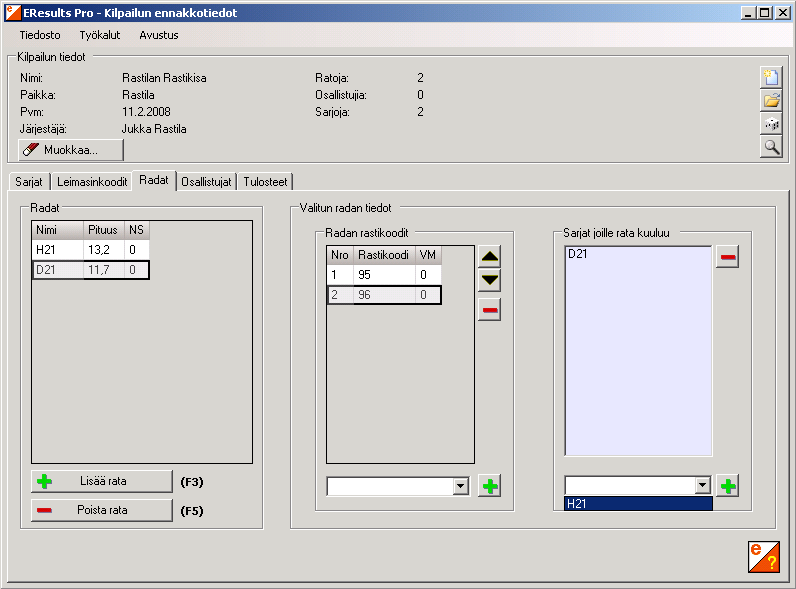Select the Radat tab
Viewport: 796px width, 589px height.
[154, 180]
